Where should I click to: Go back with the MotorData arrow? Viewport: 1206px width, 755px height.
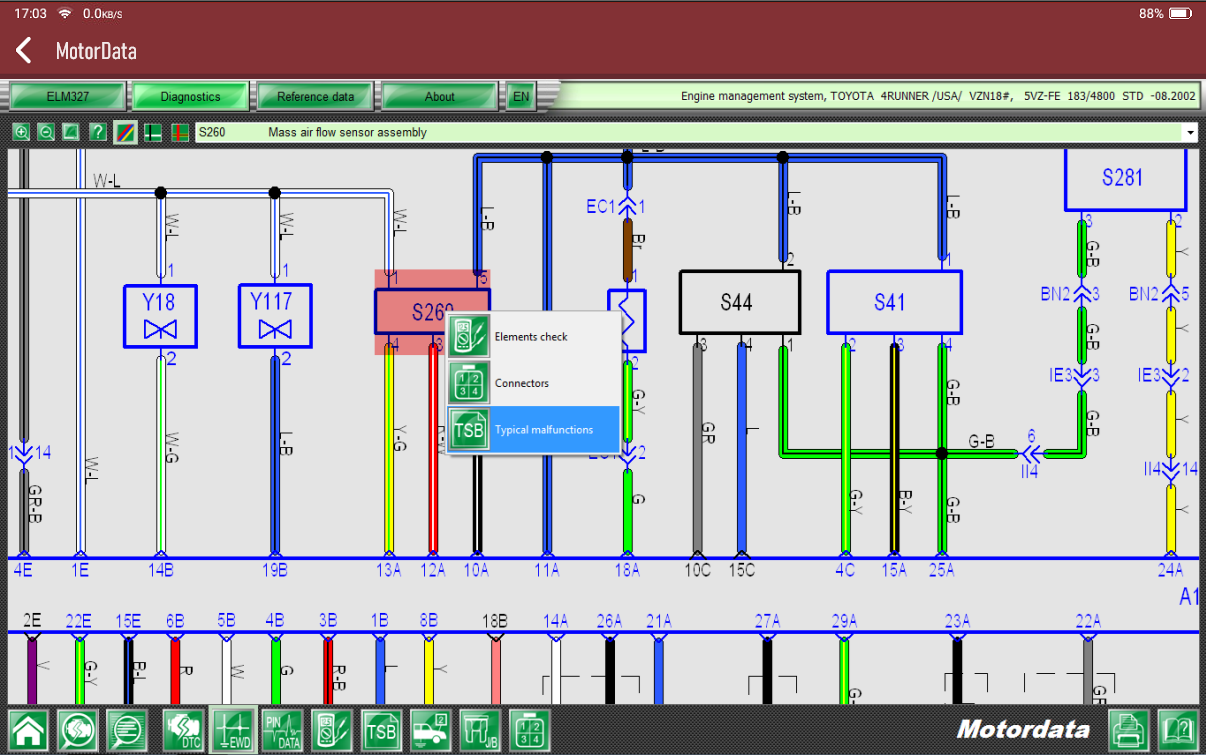click(24, 50)
